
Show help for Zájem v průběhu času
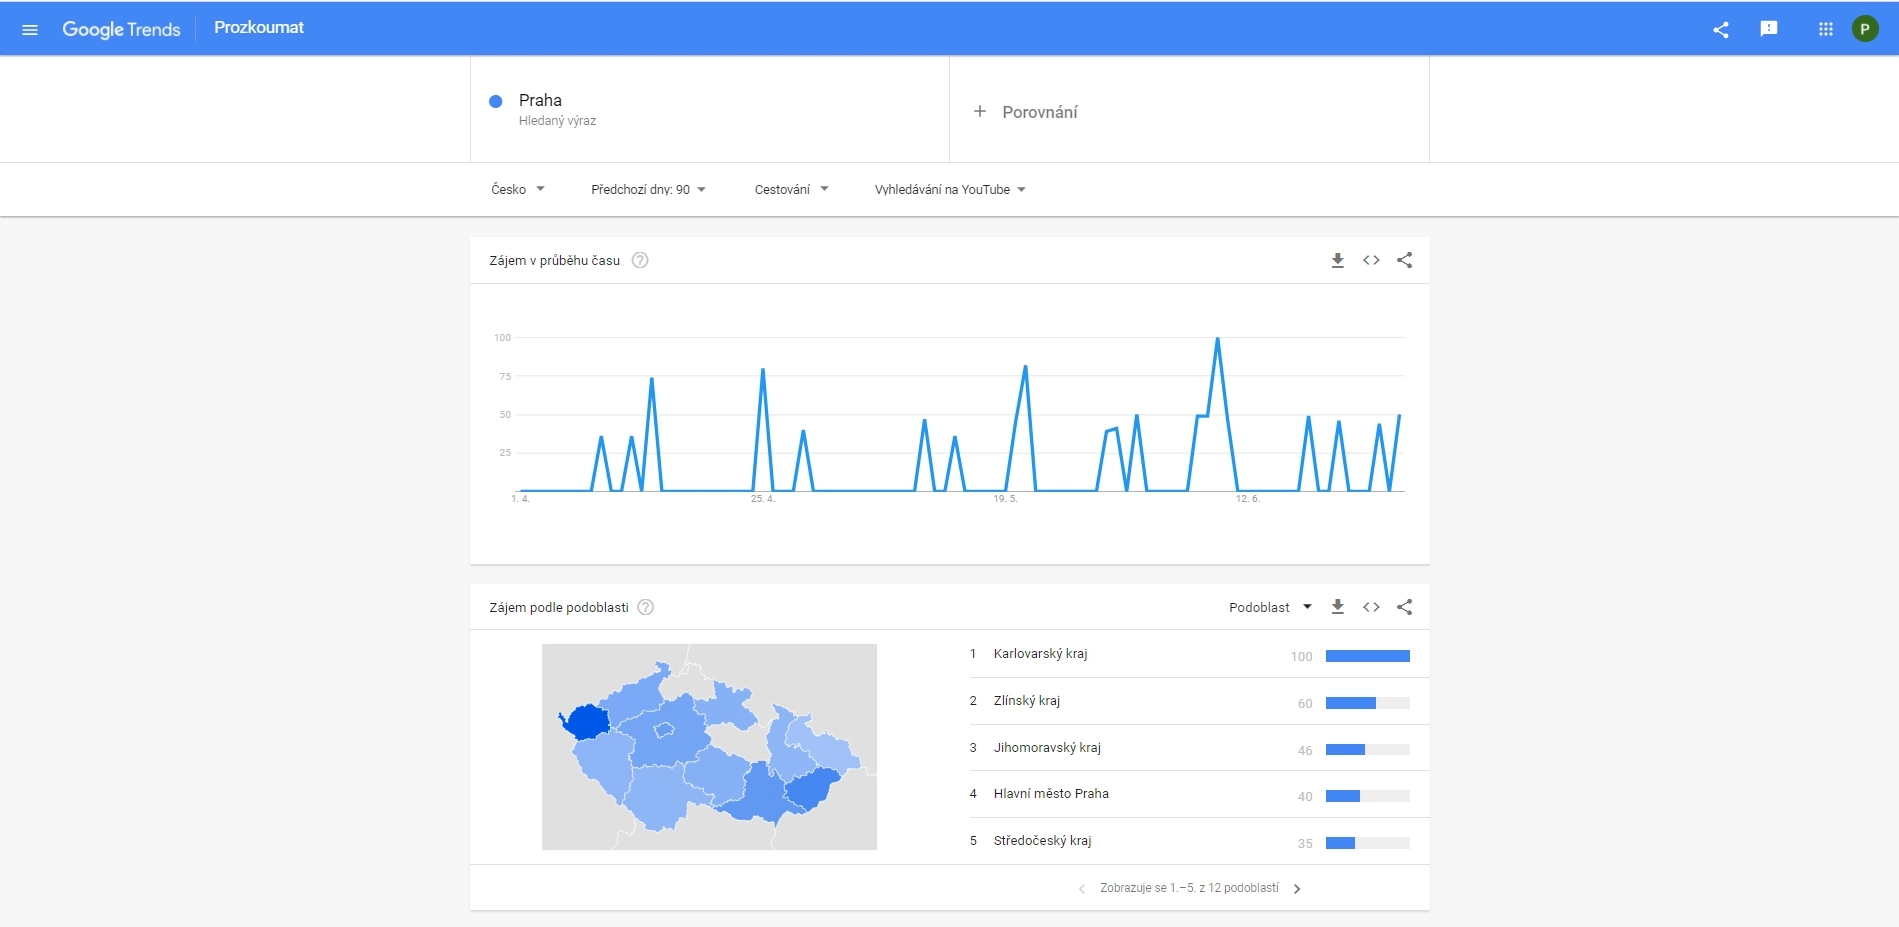[640, 260]
